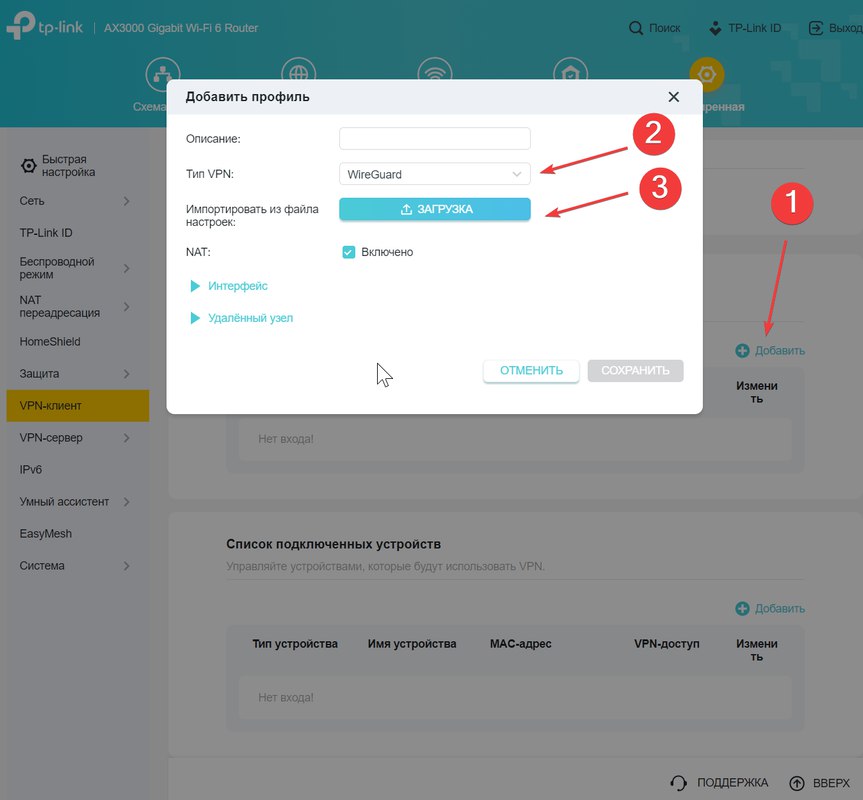Open TP-Link ID icon in top bar
The height and width of the screenshot is (800, 863).
715,28
